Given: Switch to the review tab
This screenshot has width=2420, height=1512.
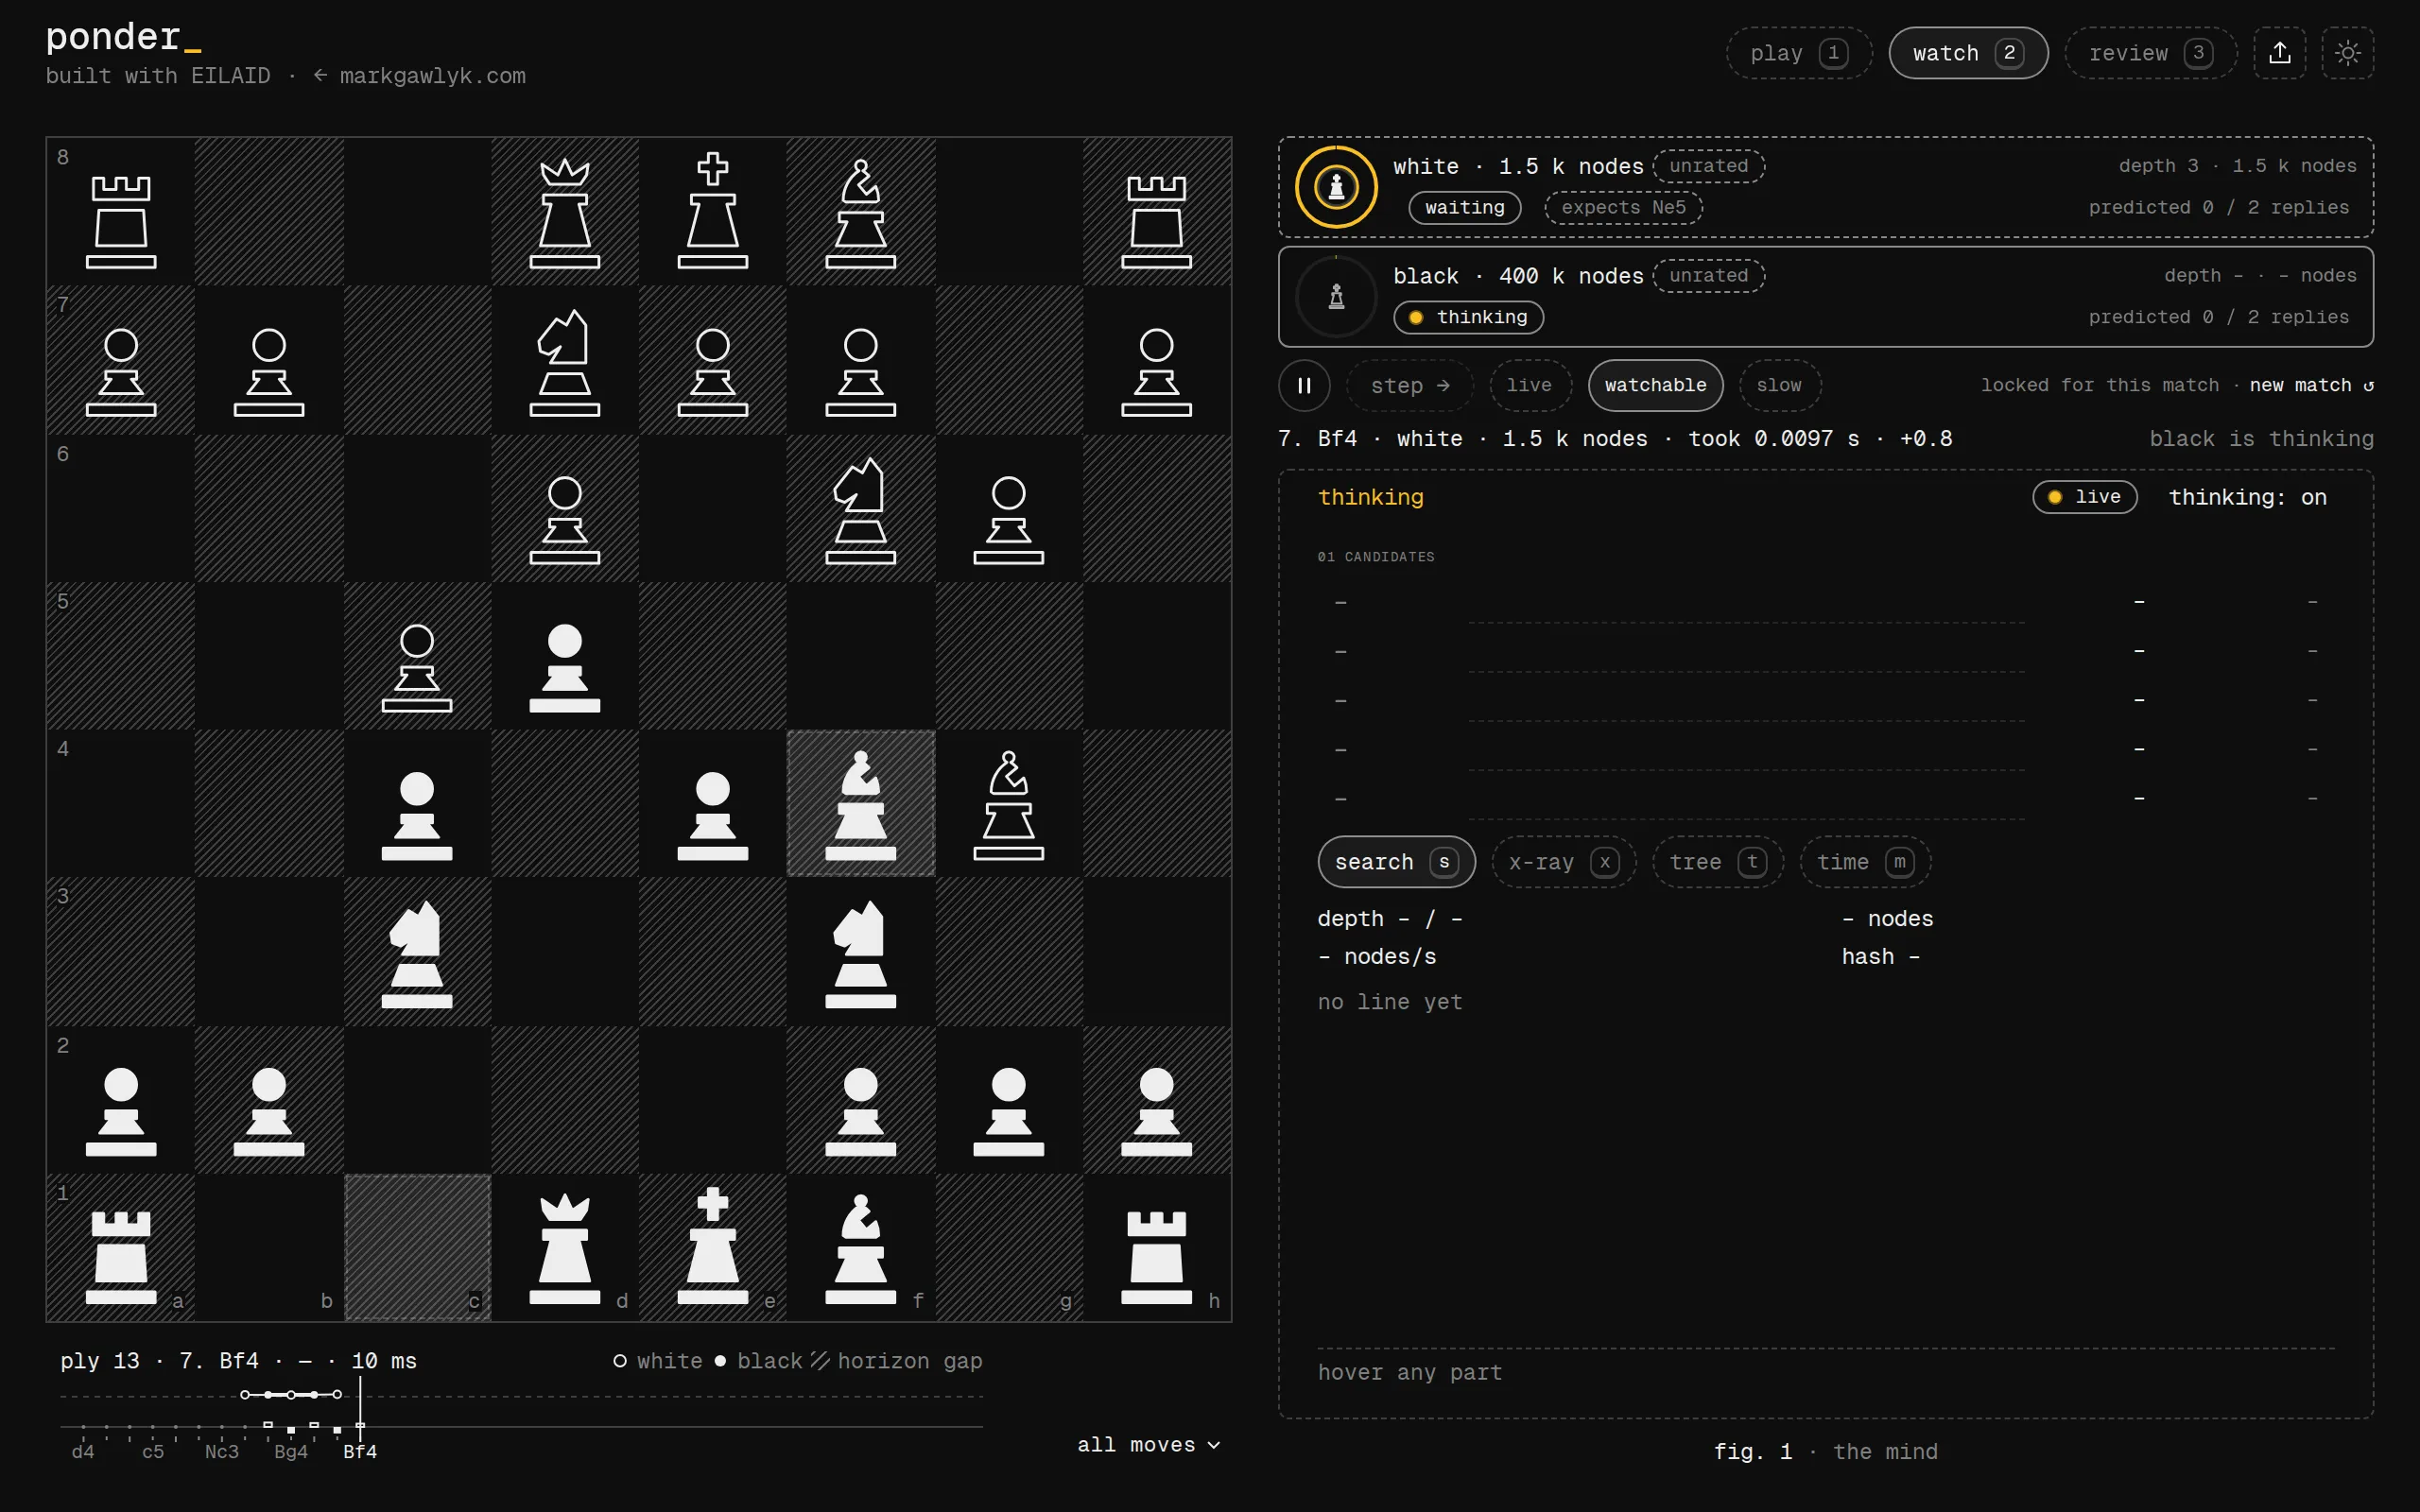Looking at the screenshot, I should 2150,53.
